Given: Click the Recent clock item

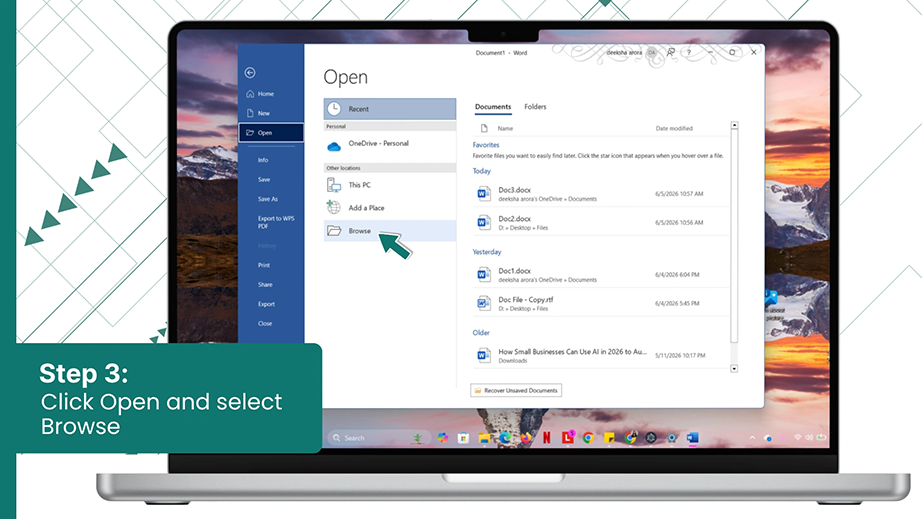Looking at the screenshot, I should (389, 109).
